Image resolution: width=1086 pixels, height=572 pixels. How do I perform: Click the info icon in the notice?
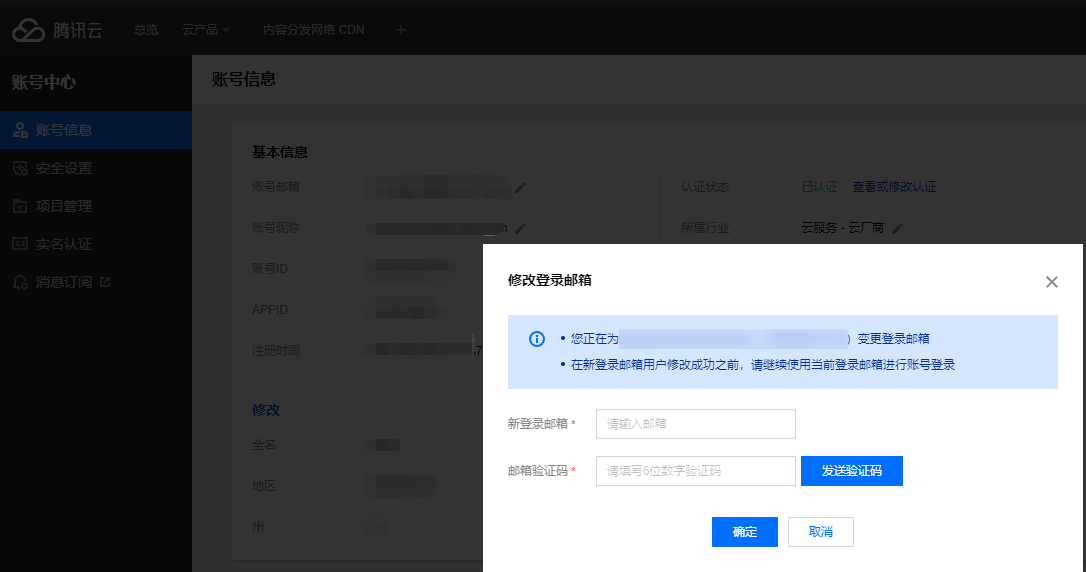[537, 339]
